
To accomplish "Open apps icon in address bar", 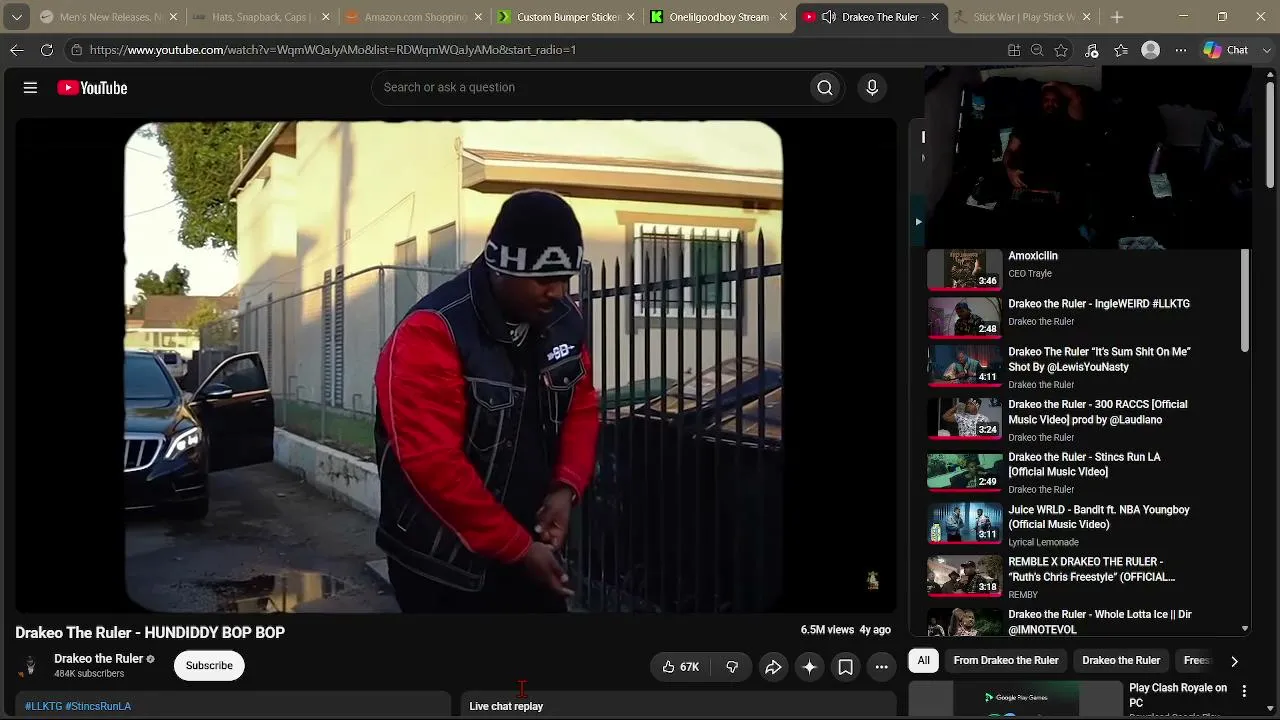I will [1014, 50].
